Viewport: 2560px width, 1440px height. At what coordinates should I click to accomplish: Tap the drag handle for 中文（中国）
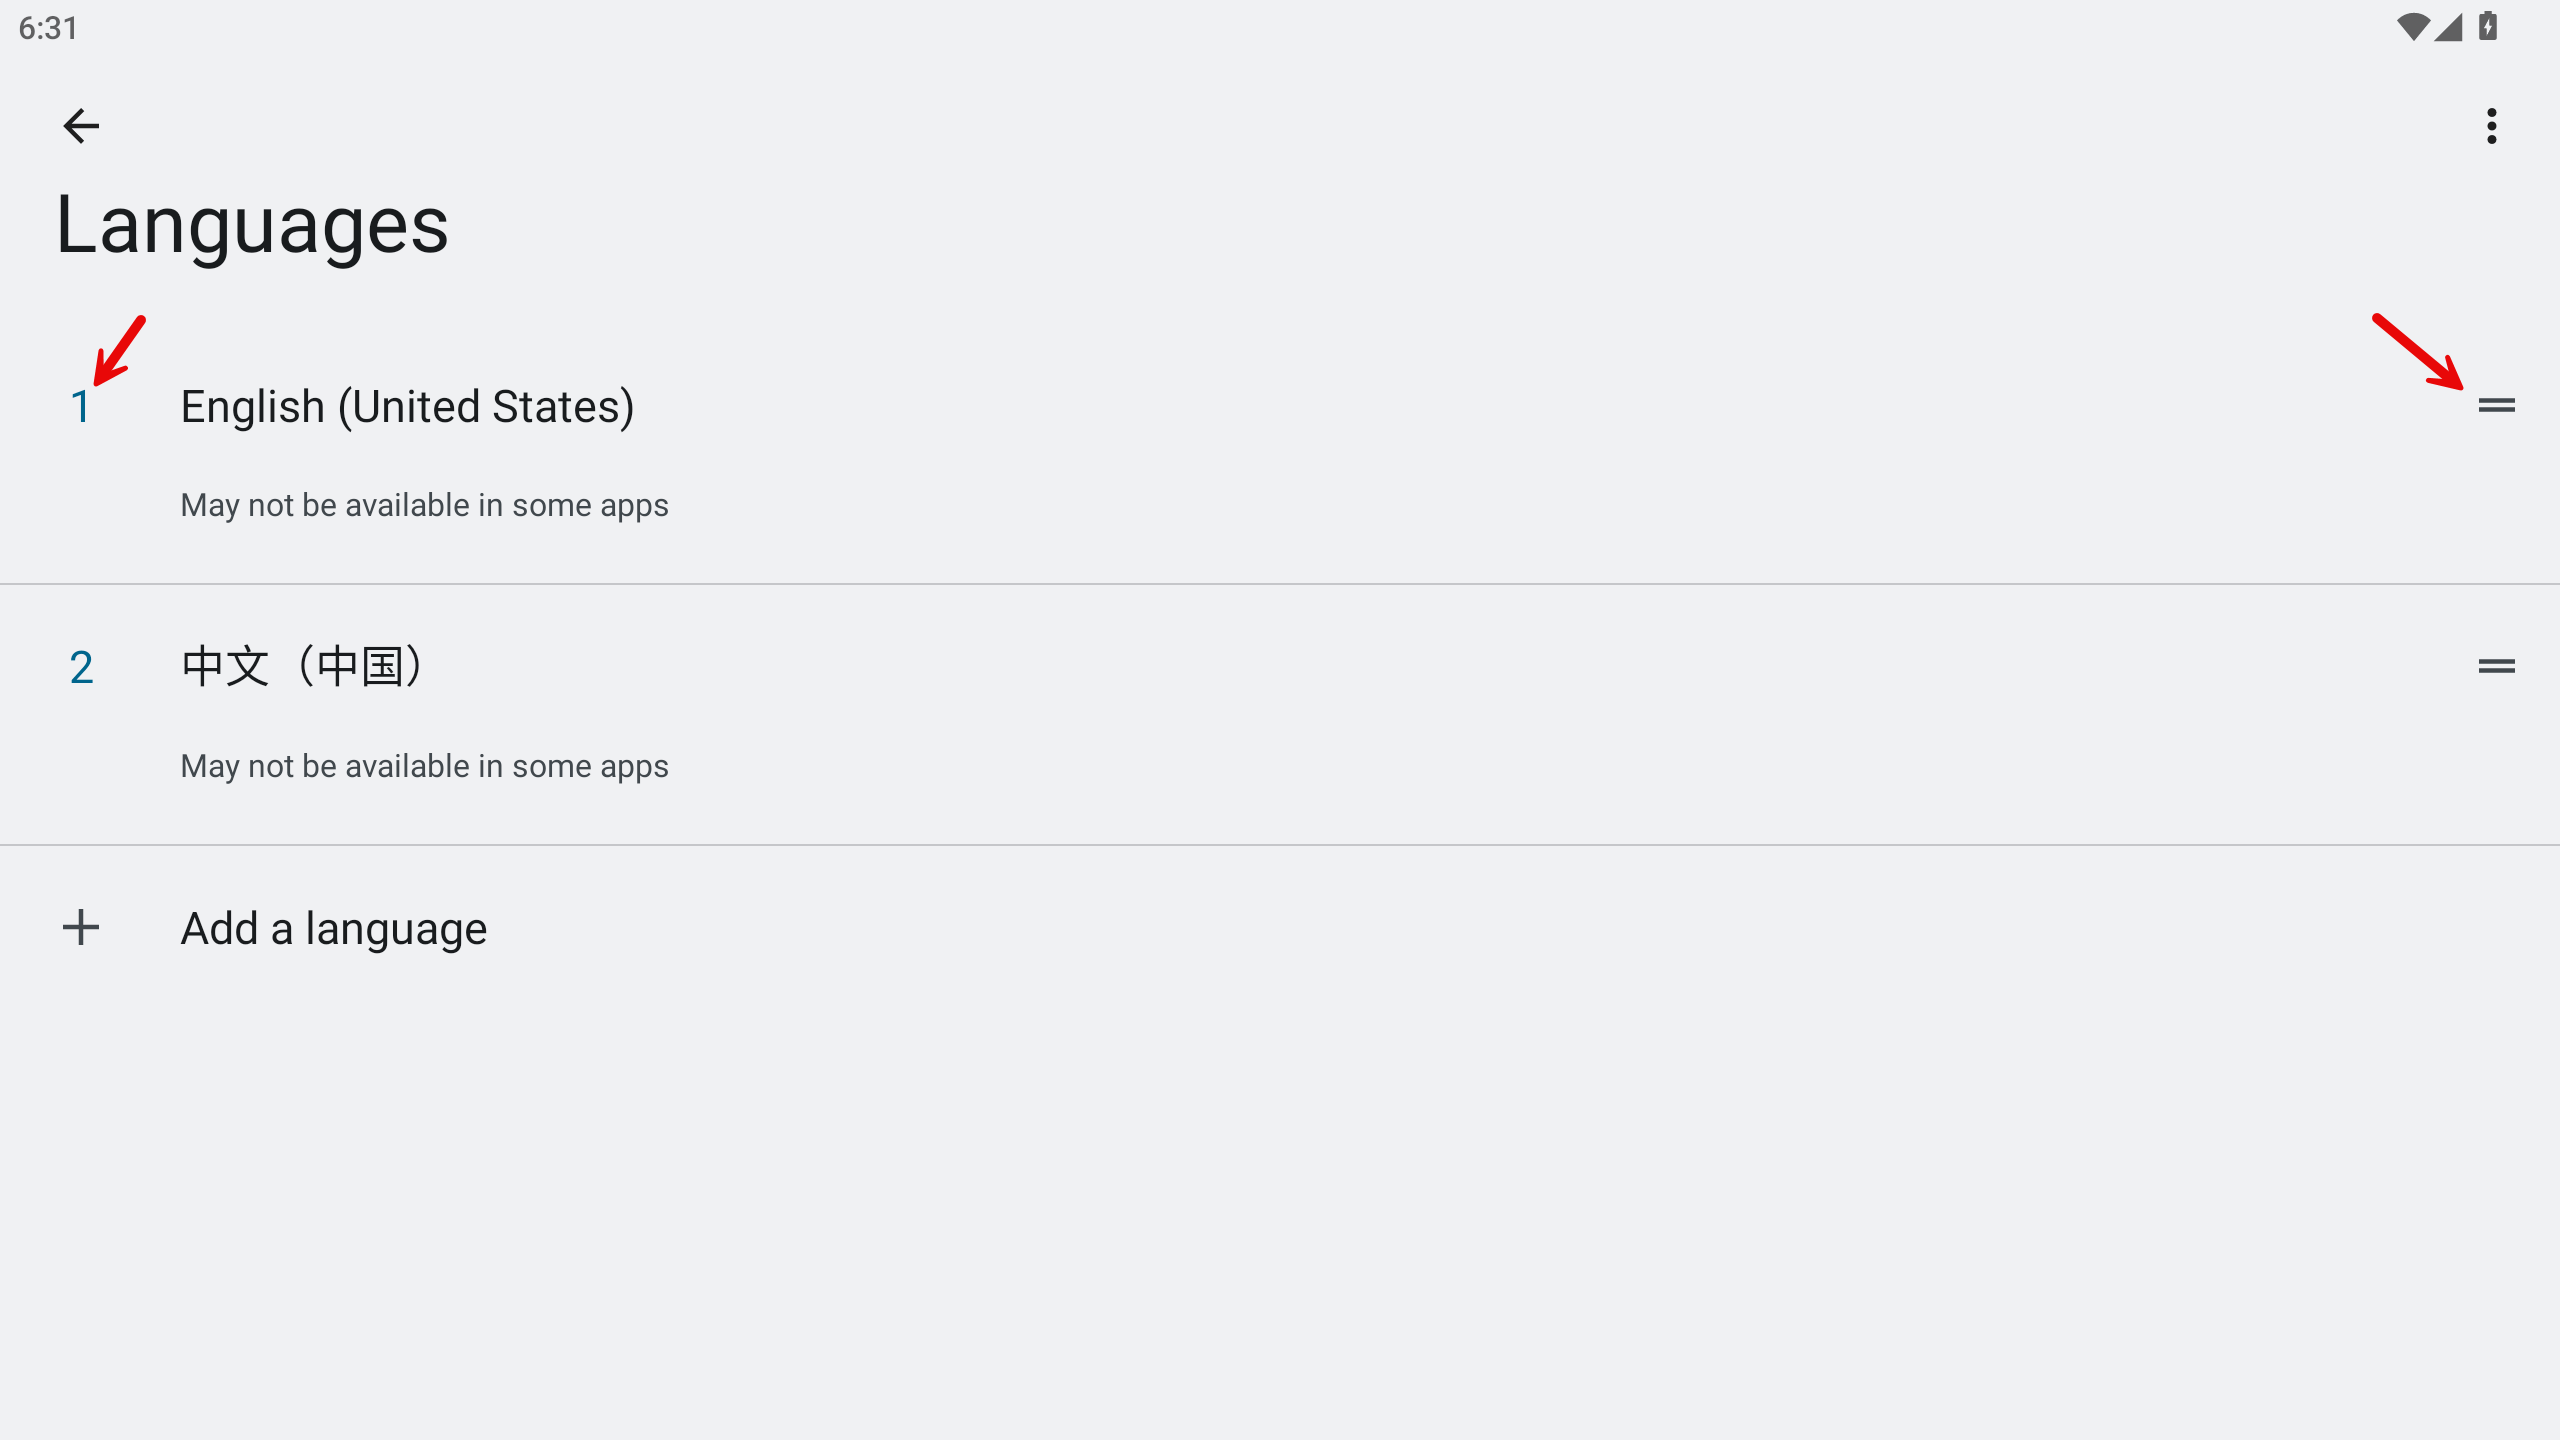click(x=2496, y=666)
